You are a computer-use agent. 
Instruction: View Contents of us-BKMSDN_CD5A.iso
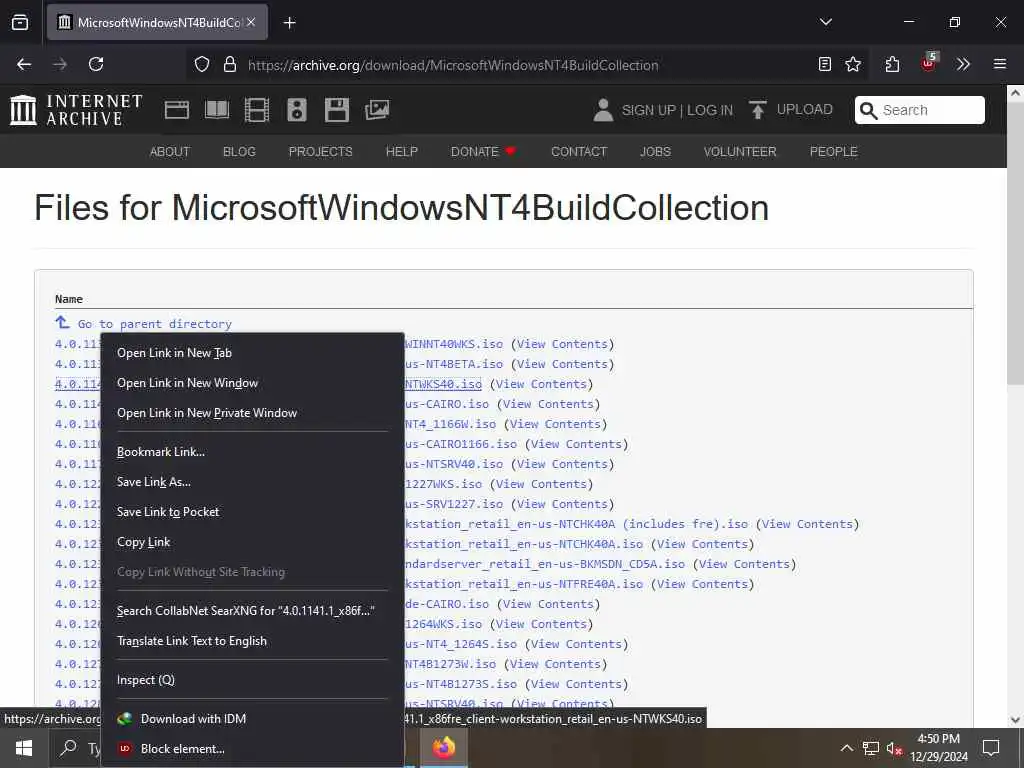point(744,564)
